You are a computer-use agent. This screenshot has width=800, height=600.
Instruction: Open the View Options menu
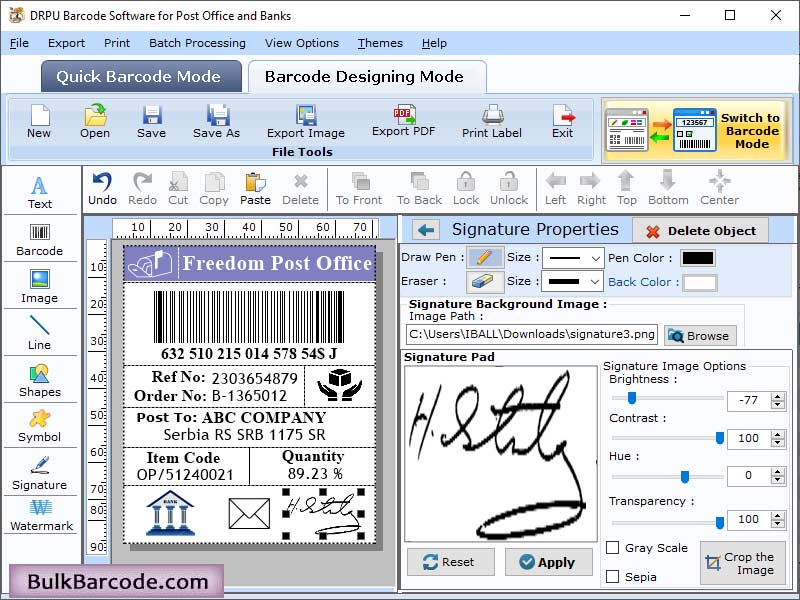pos(302,43)
